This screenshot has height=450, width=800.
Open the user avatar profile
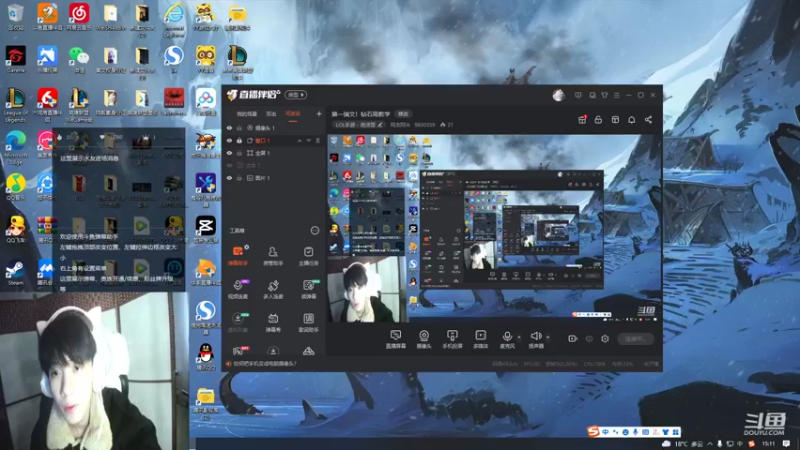coord(559,95)
